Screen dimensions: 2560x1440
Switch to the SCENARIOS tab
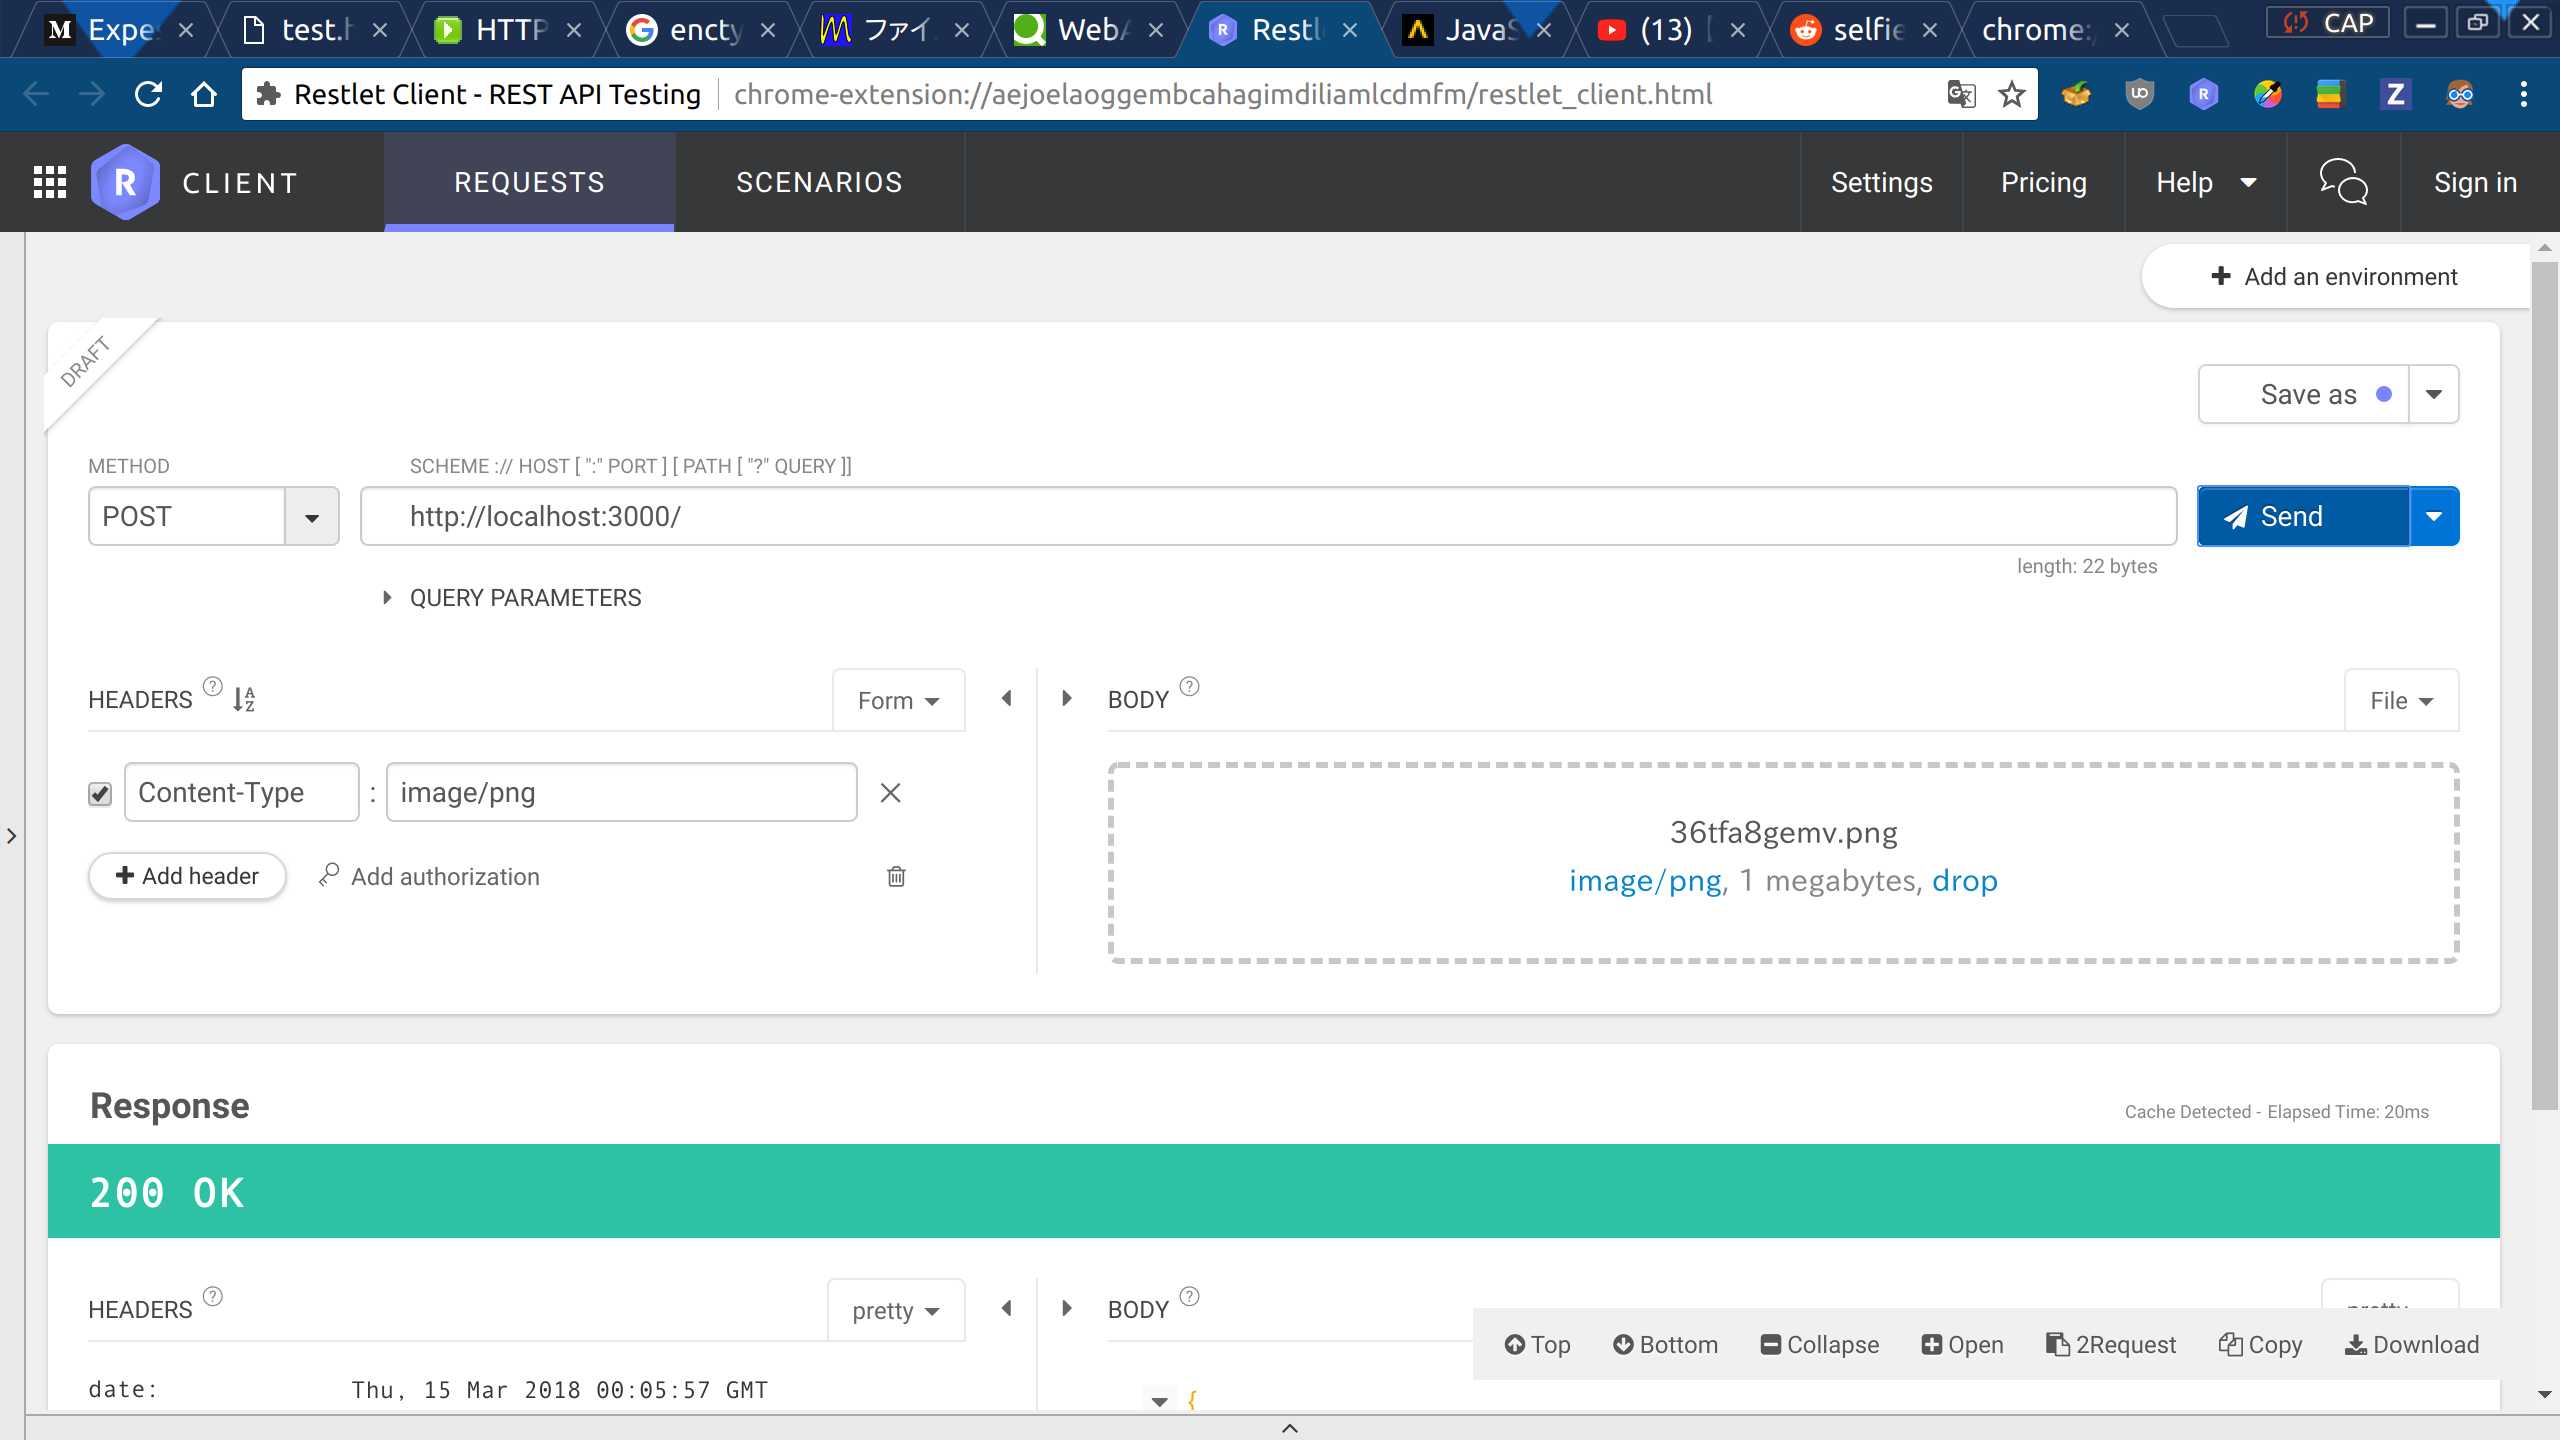[x=818, y=182]
